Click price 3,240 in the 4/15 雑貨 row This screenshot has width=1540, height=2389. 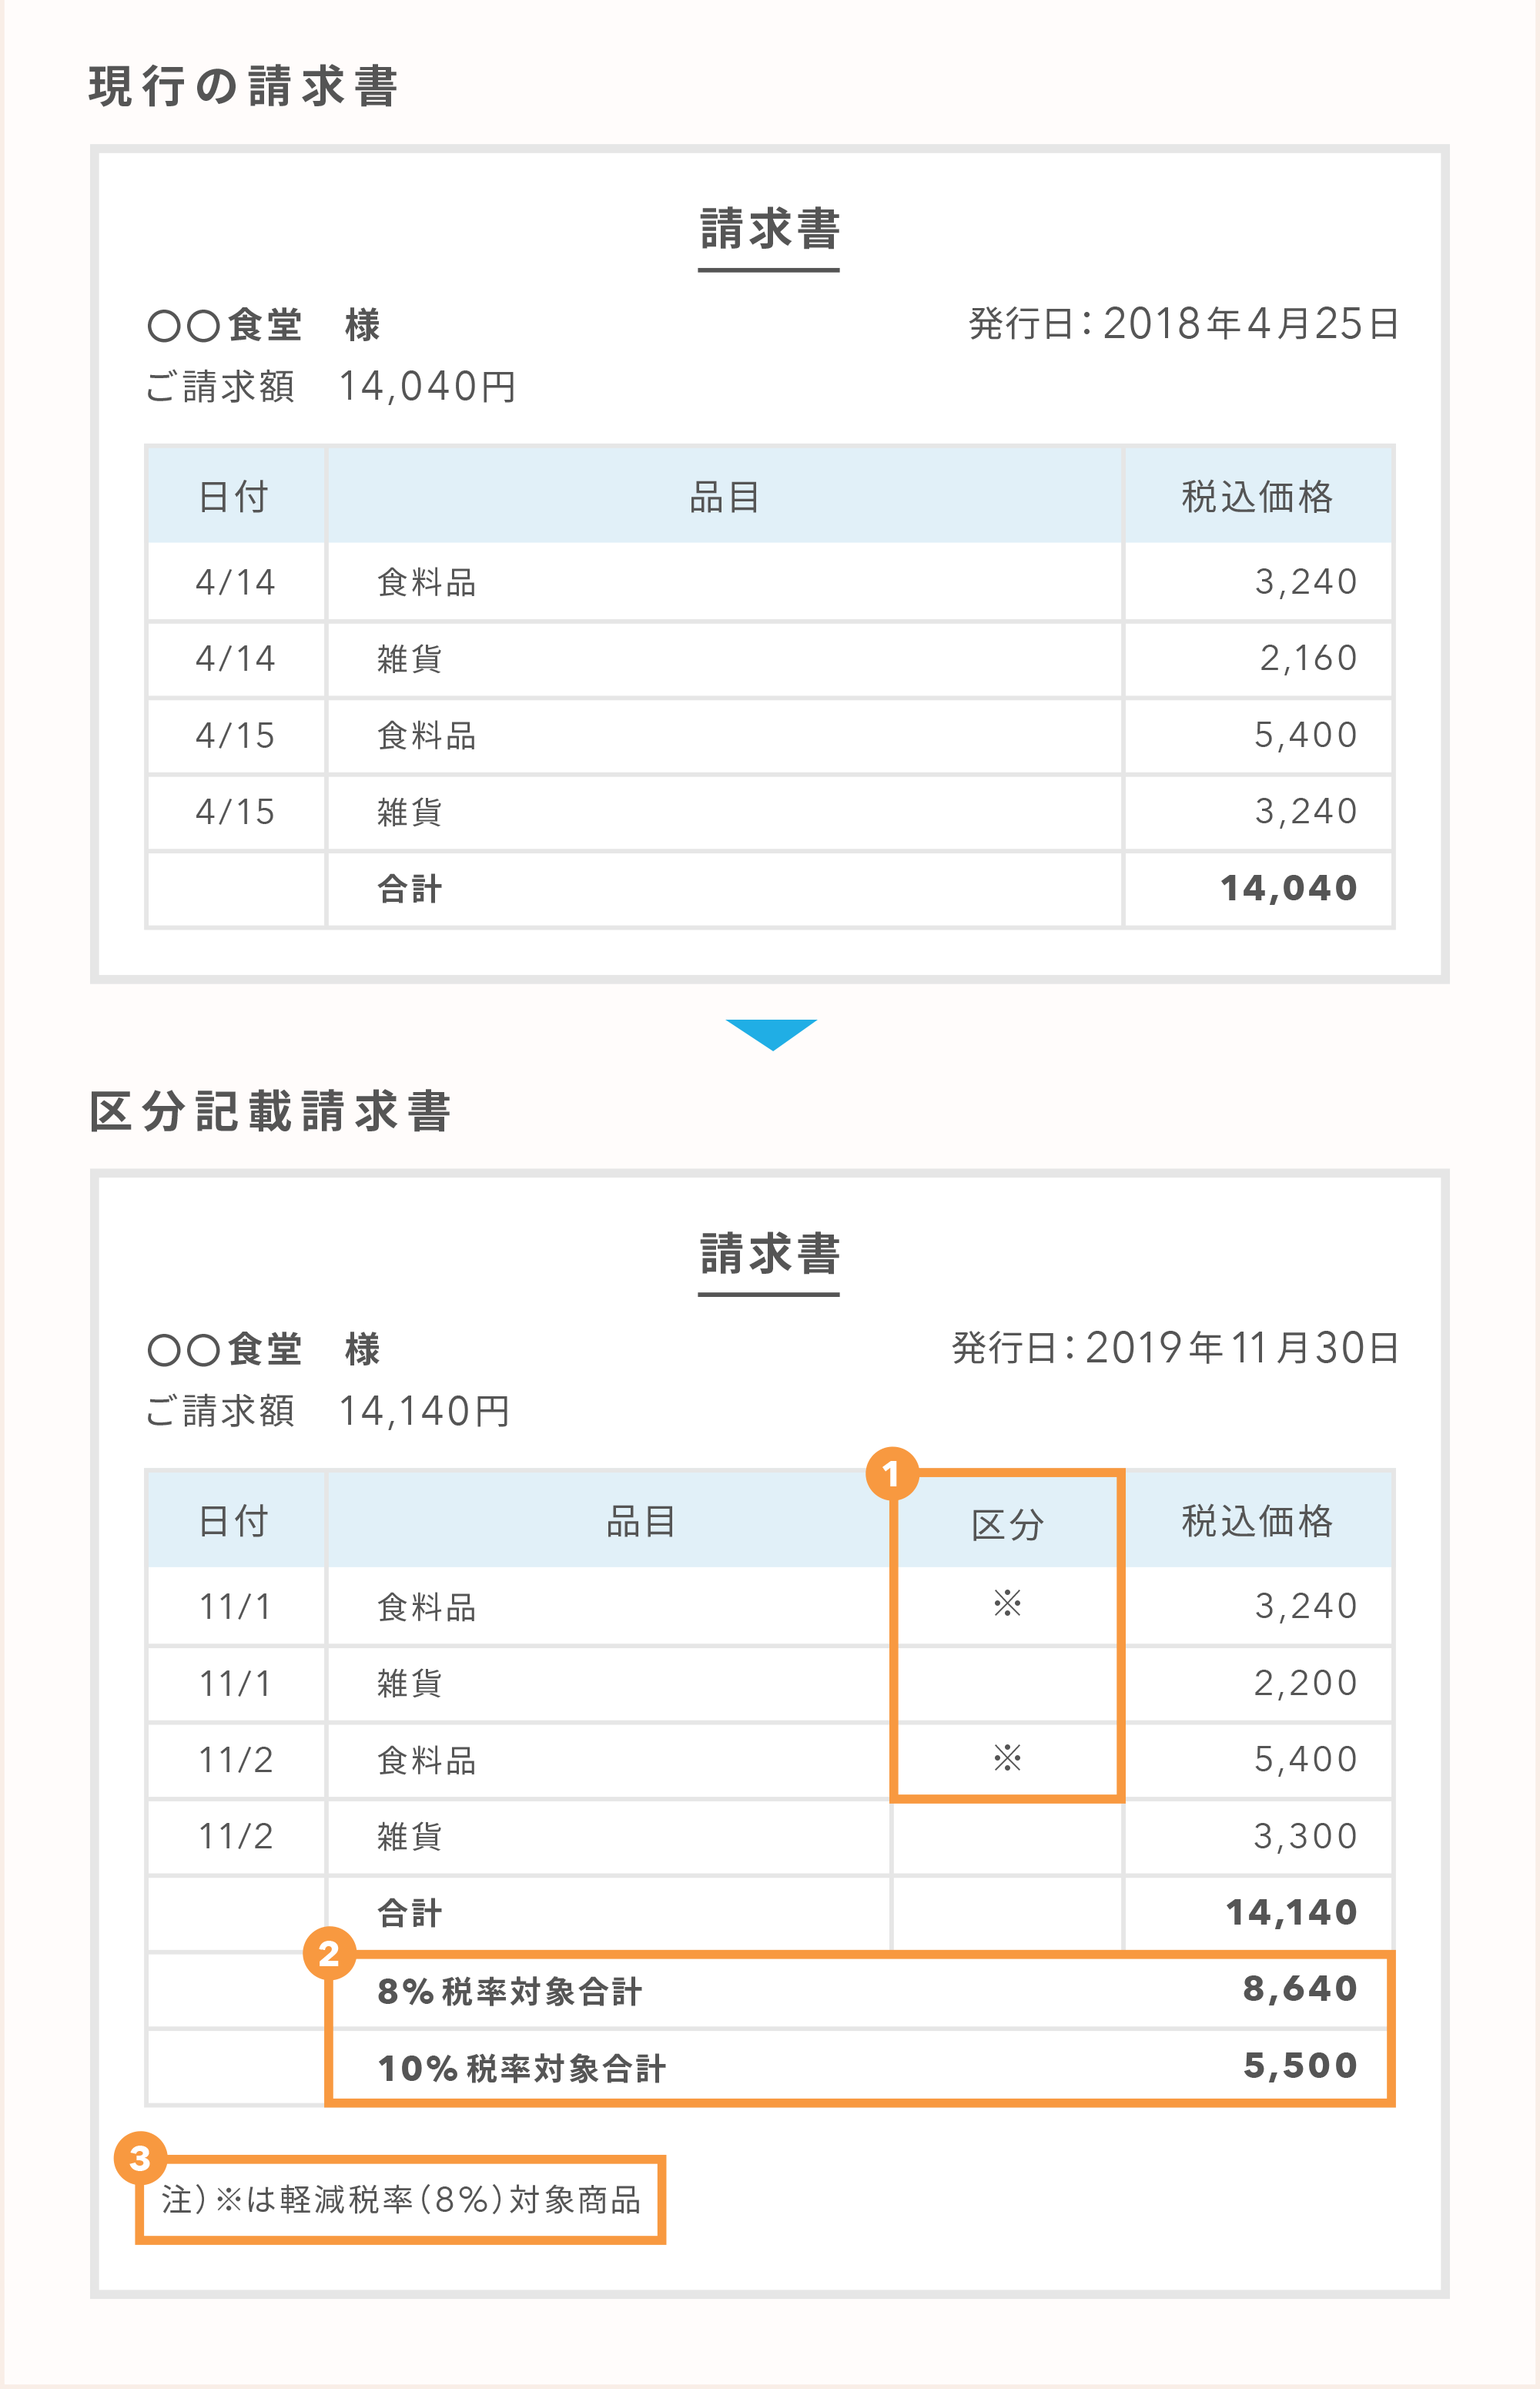(x=1306, y=811)
